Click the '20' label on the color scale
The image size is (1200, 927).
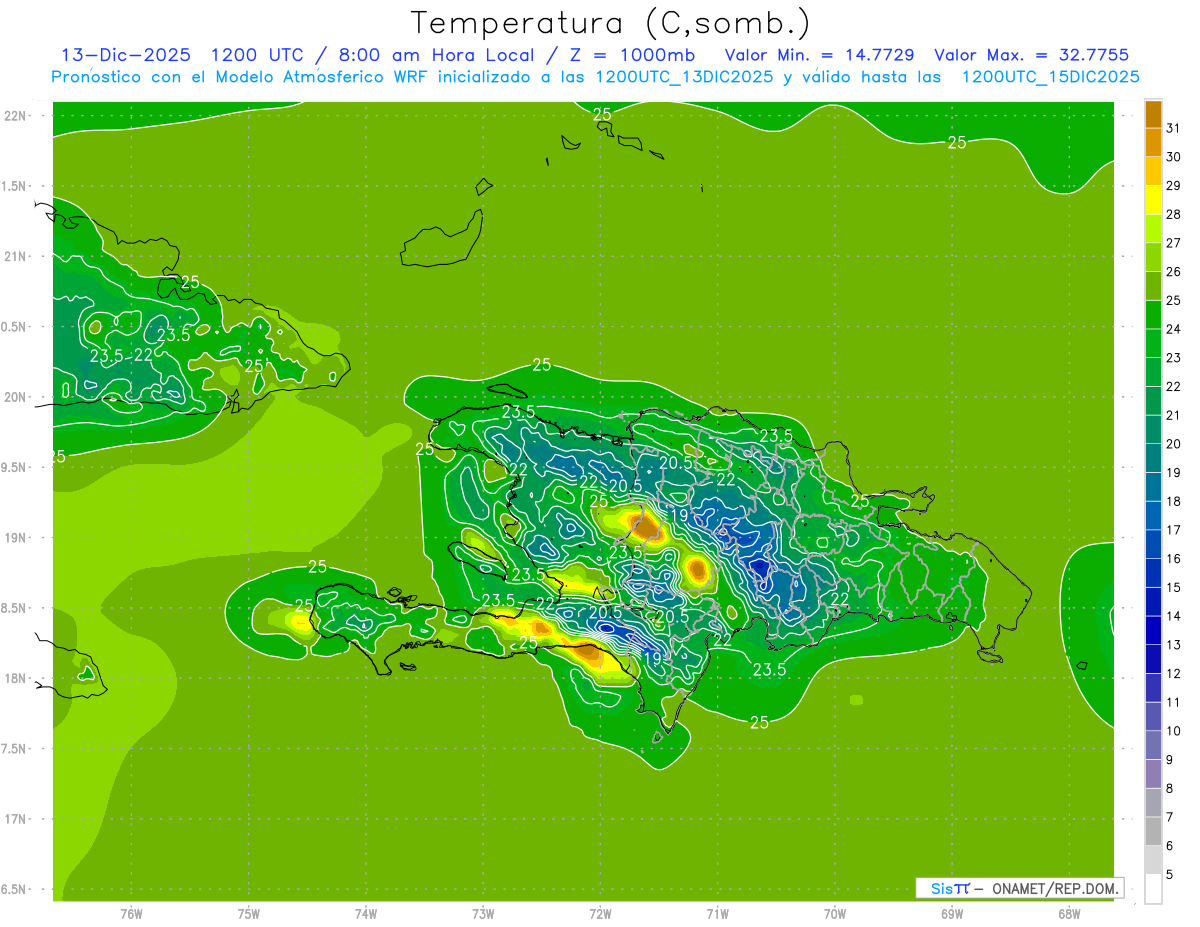pos(1173,444)
